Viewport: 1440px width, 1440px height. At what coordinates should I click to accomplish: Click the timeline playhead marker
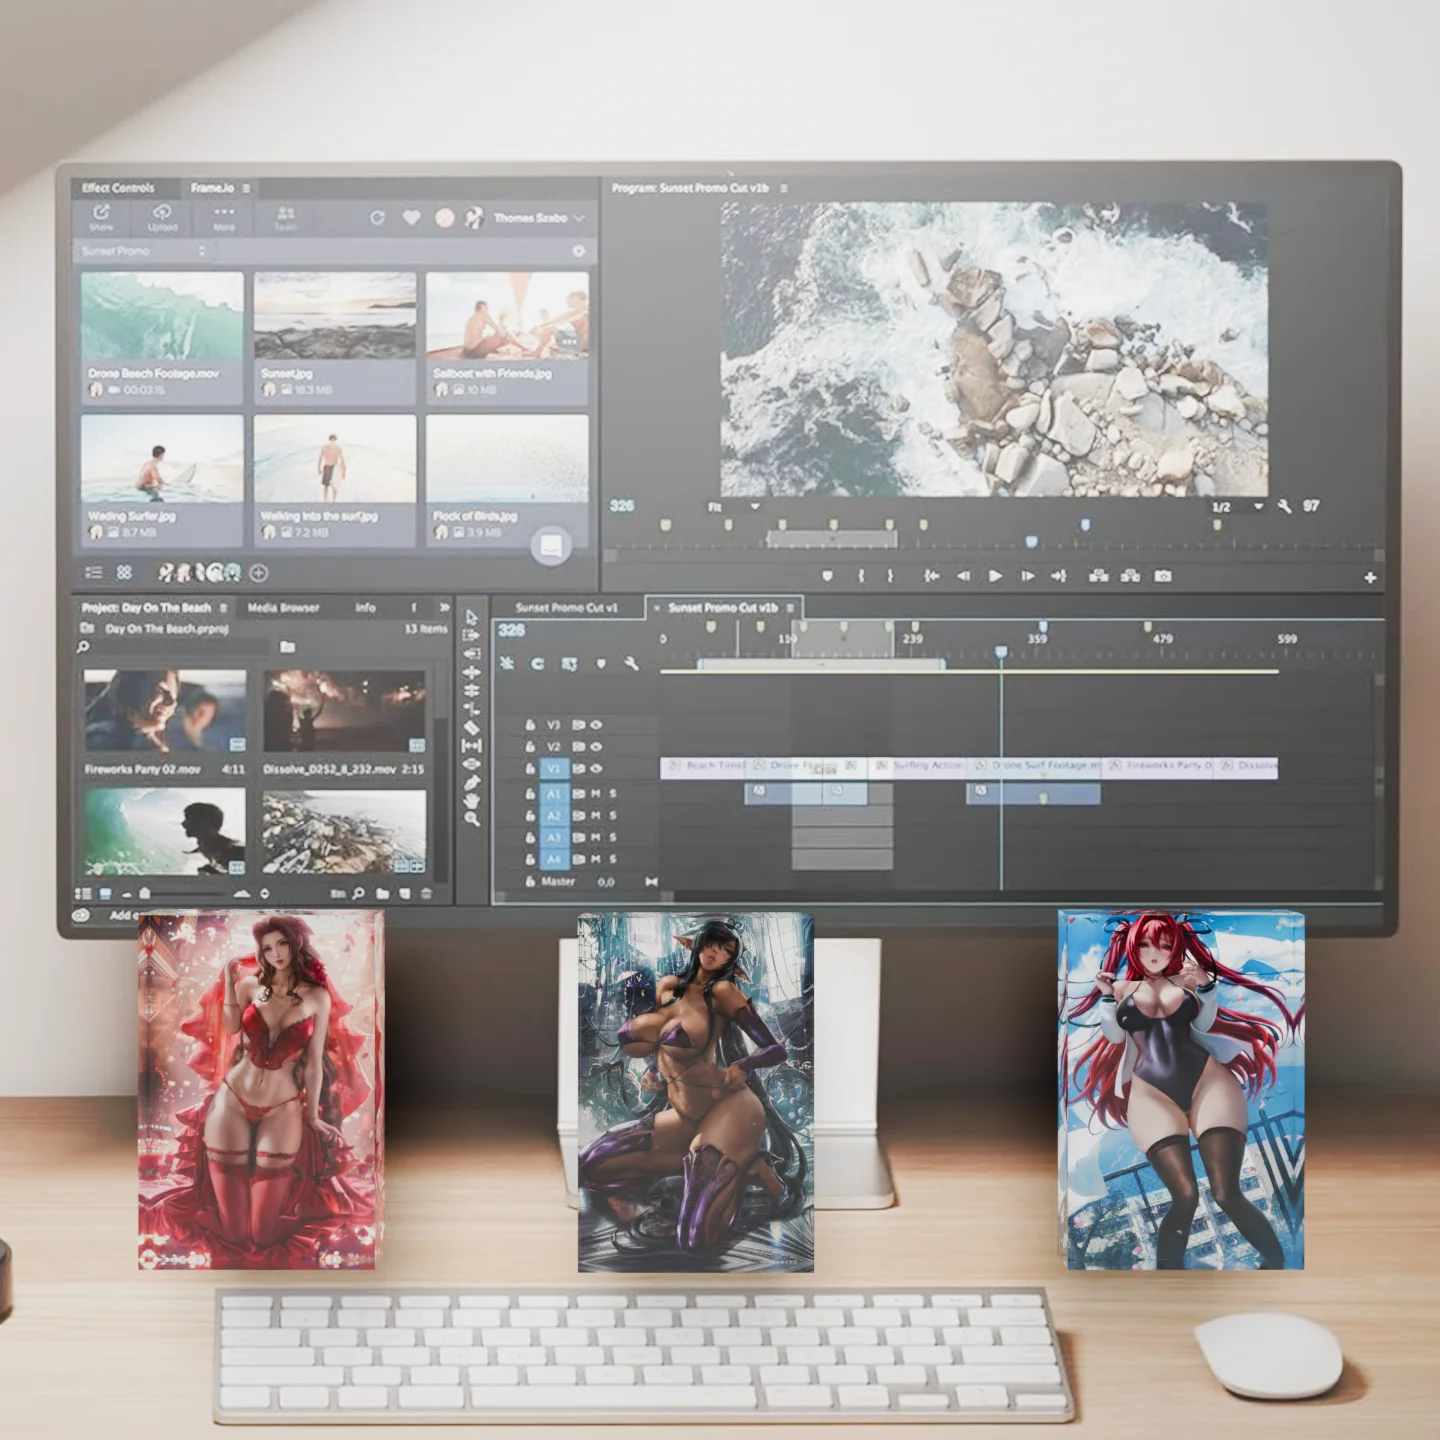(1001, 652)
